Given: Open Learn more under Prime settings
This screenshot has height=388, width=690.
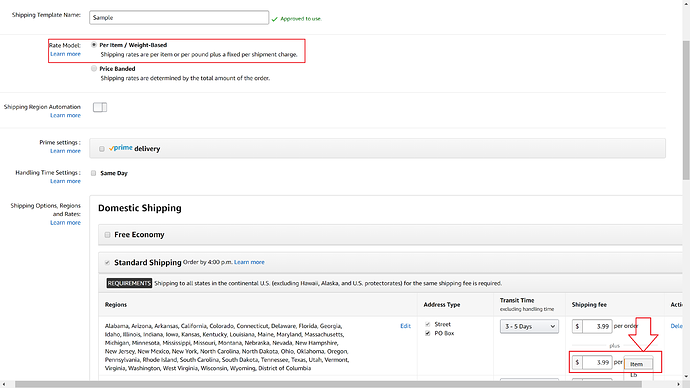Looking at the screenshot, I should (65, 151).
